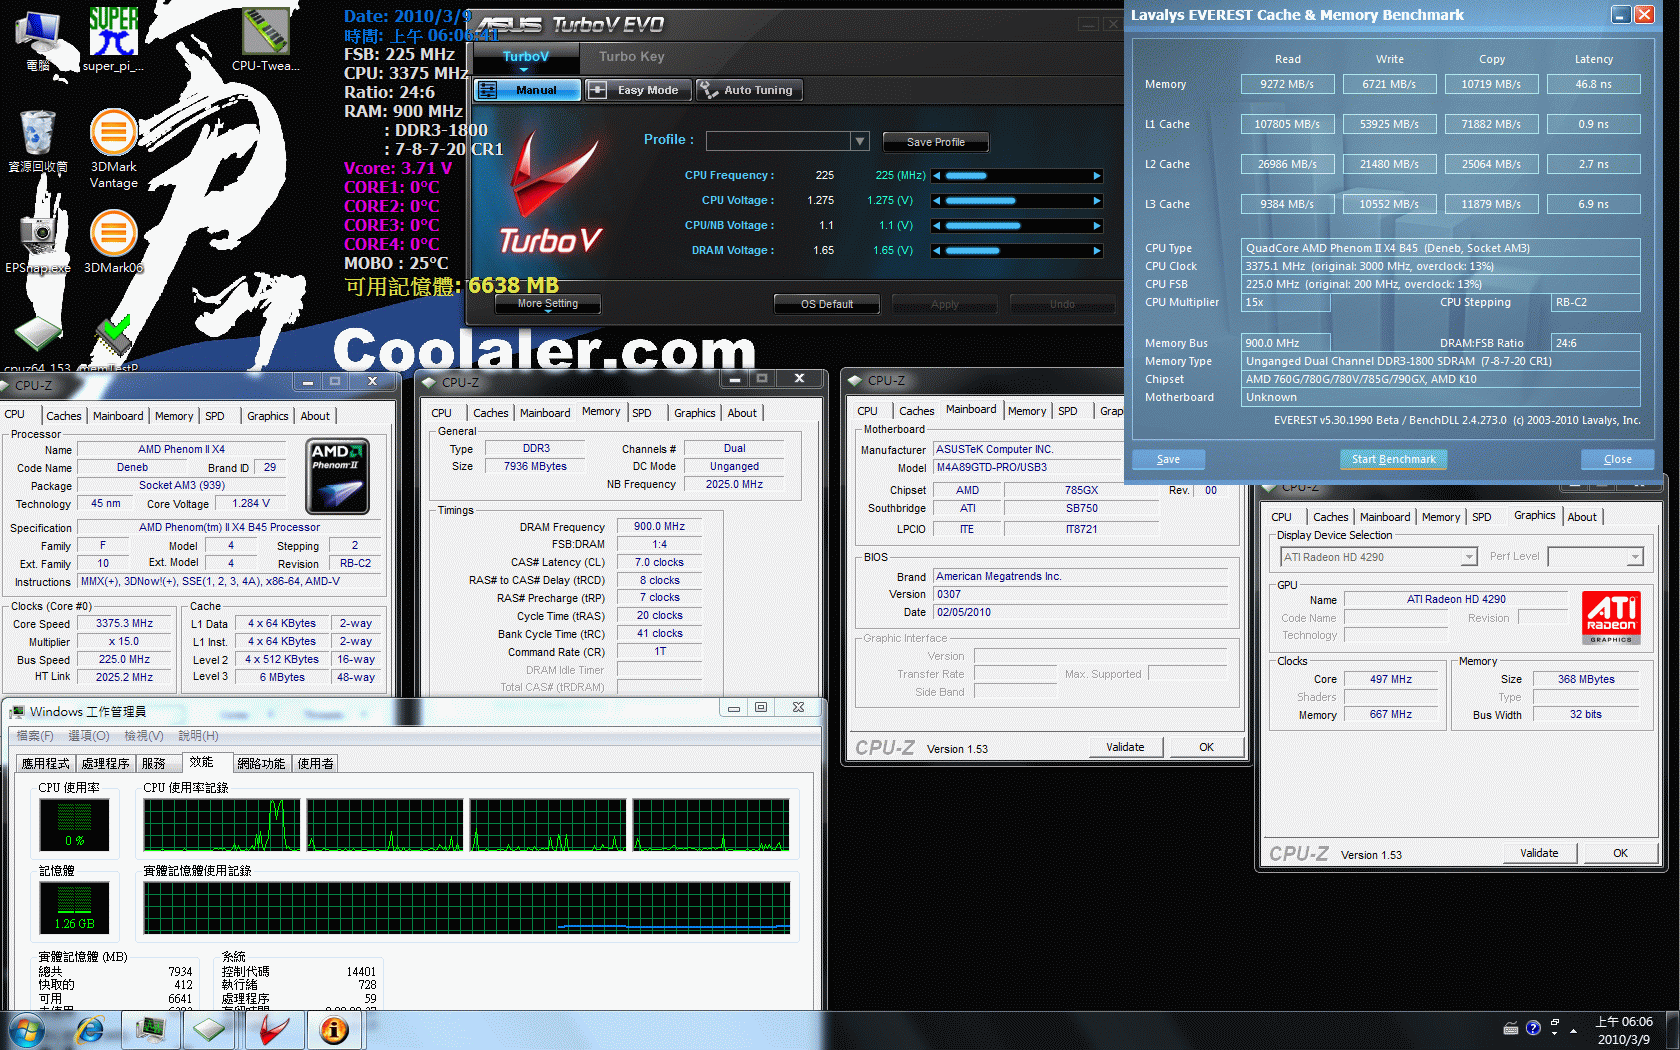Decrease CPU Frequency with left arrow
The width and height of the screenshot is (1680, 1050).
click(937, 176)
